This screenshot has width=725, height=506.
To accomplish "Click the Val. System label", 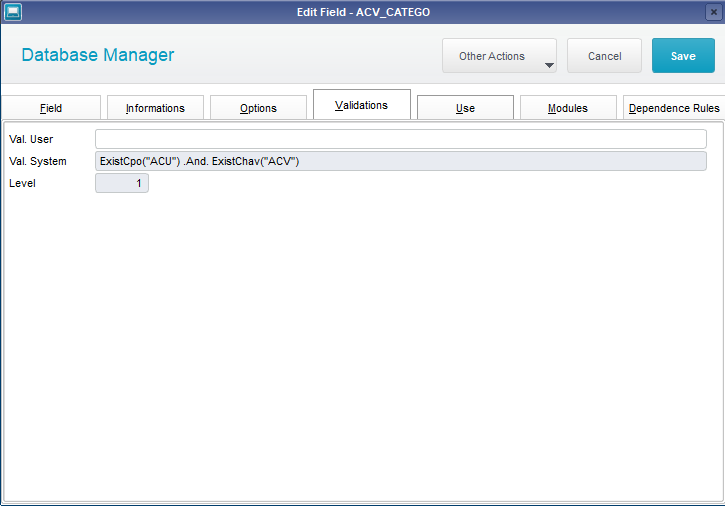I will point(38,161).
